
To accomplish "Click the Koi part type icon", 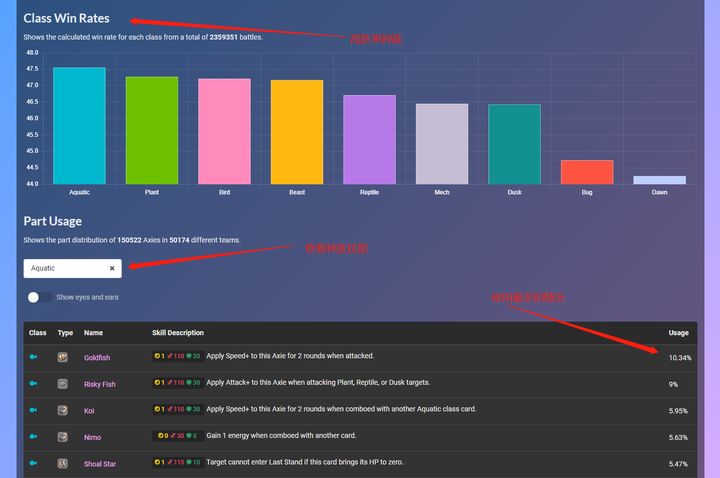I will coord(63,410).
